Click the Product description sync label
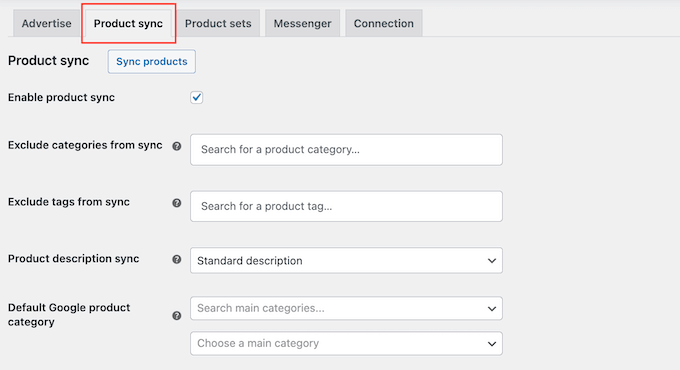 tap(73, 259)
